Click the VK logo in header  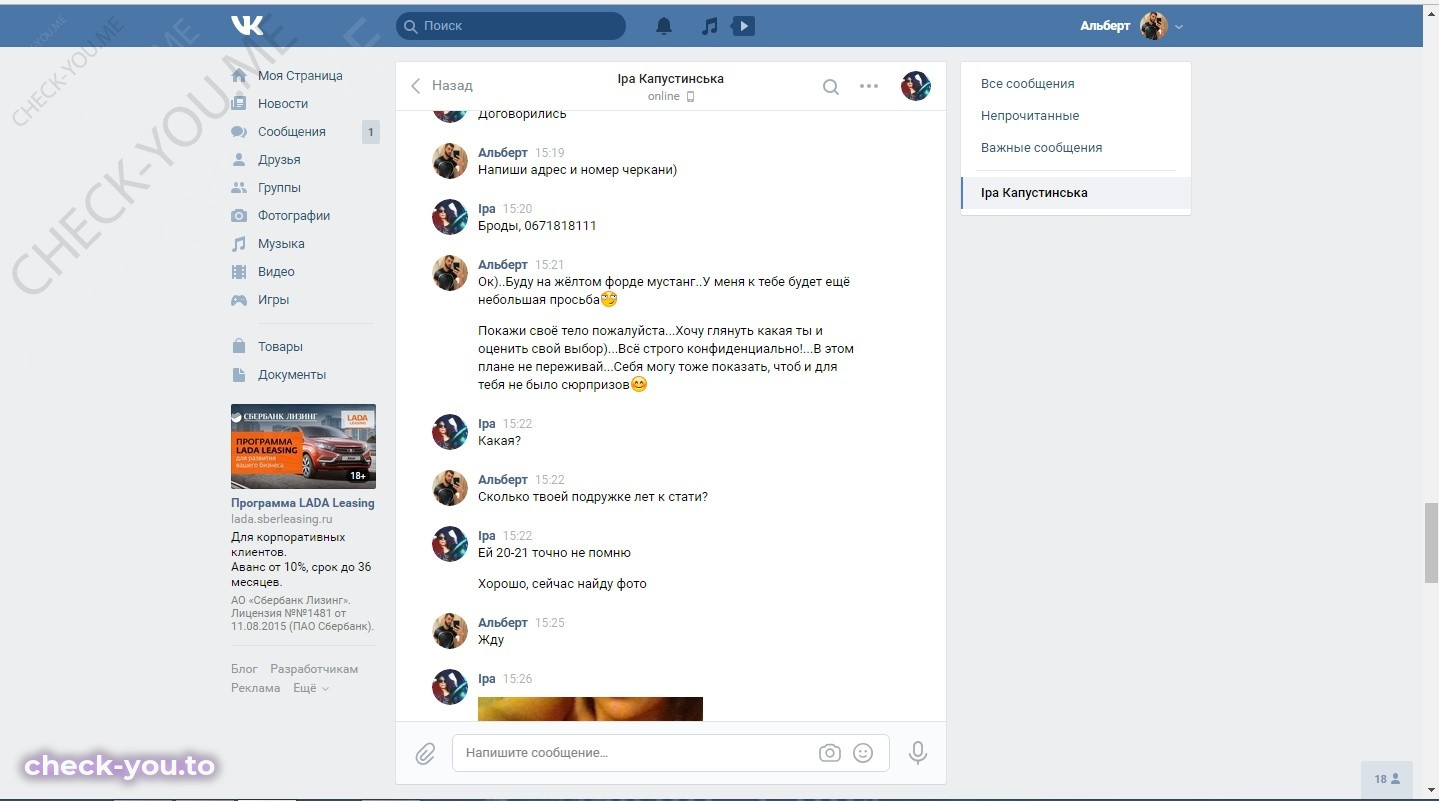[x=247, y=25]
